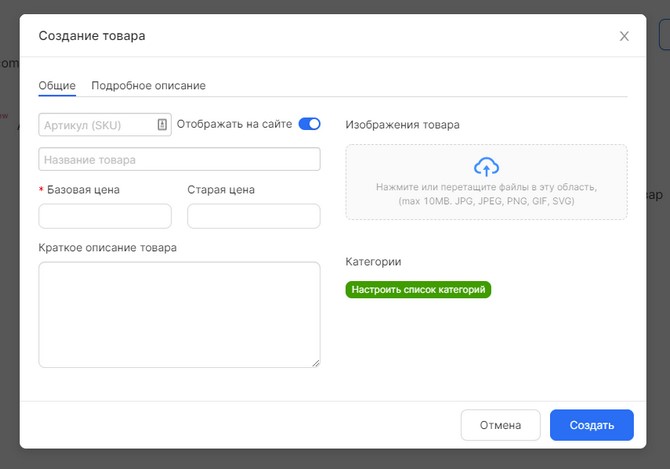This screenshot has width=670, height=469.
Task: Click into the Название товара field
Action: (179, 160)
